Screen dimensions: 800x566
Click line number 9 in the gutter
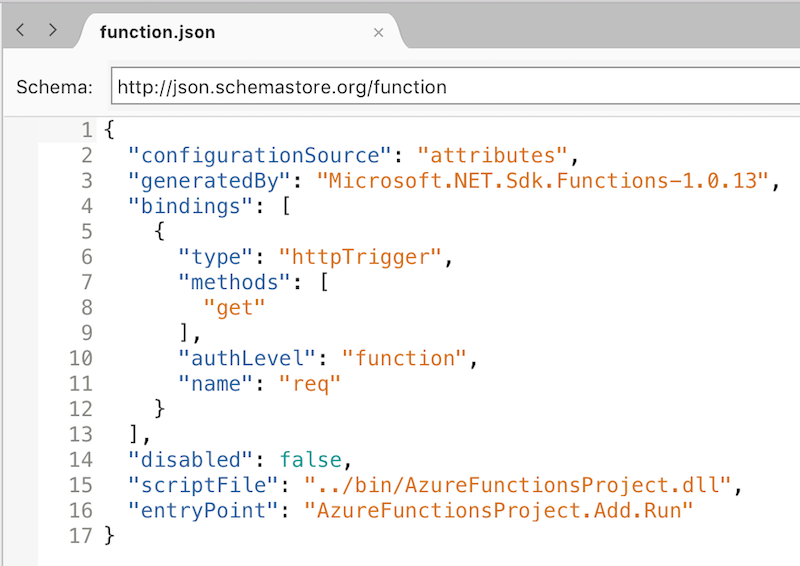[87, 333]
